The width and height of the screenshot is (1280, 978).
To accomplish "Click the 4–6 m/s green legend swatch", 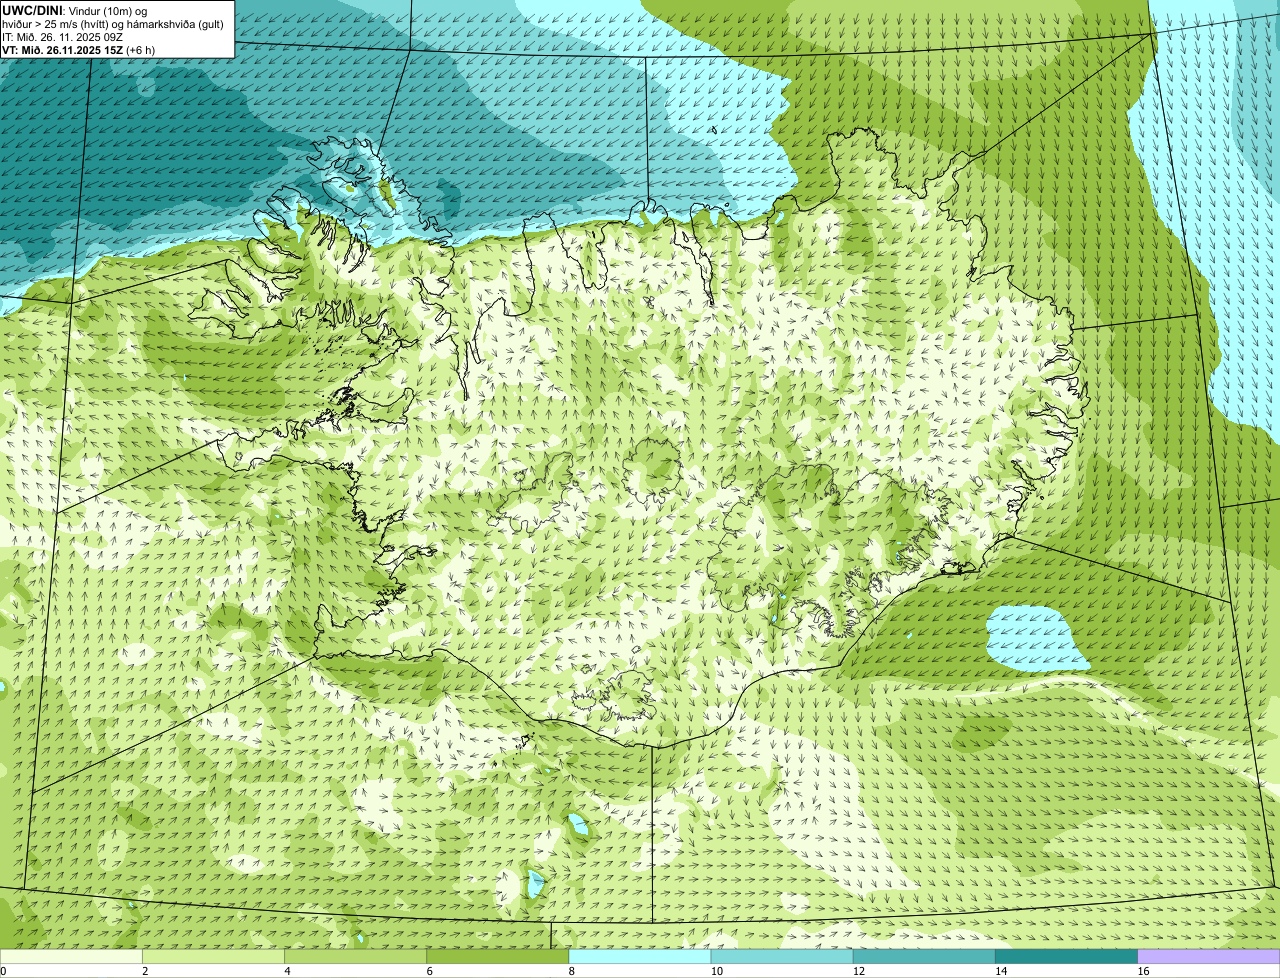I will point(355,957).
